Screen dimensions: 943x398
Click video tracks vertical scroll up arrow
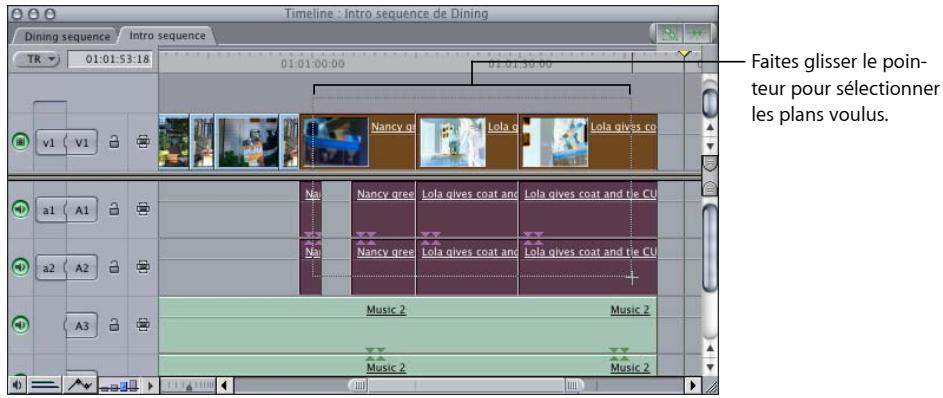pyautogui.click(x=710, y=127)
